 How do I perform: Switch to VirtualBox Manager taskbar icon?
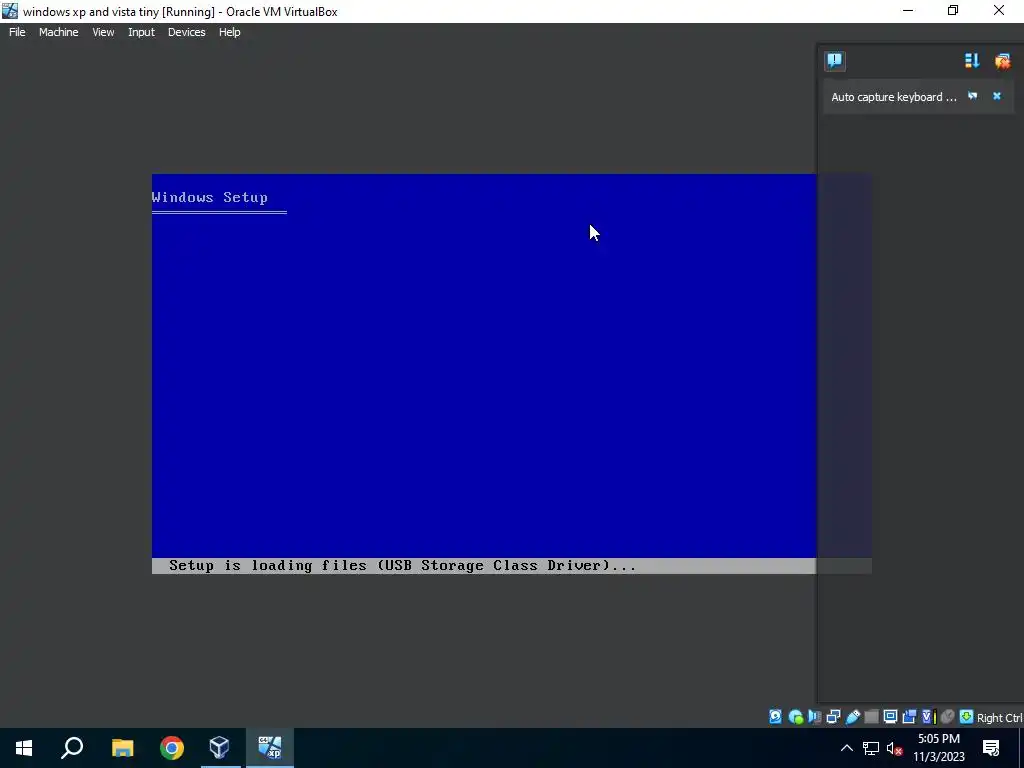click(x=220, y=748)
